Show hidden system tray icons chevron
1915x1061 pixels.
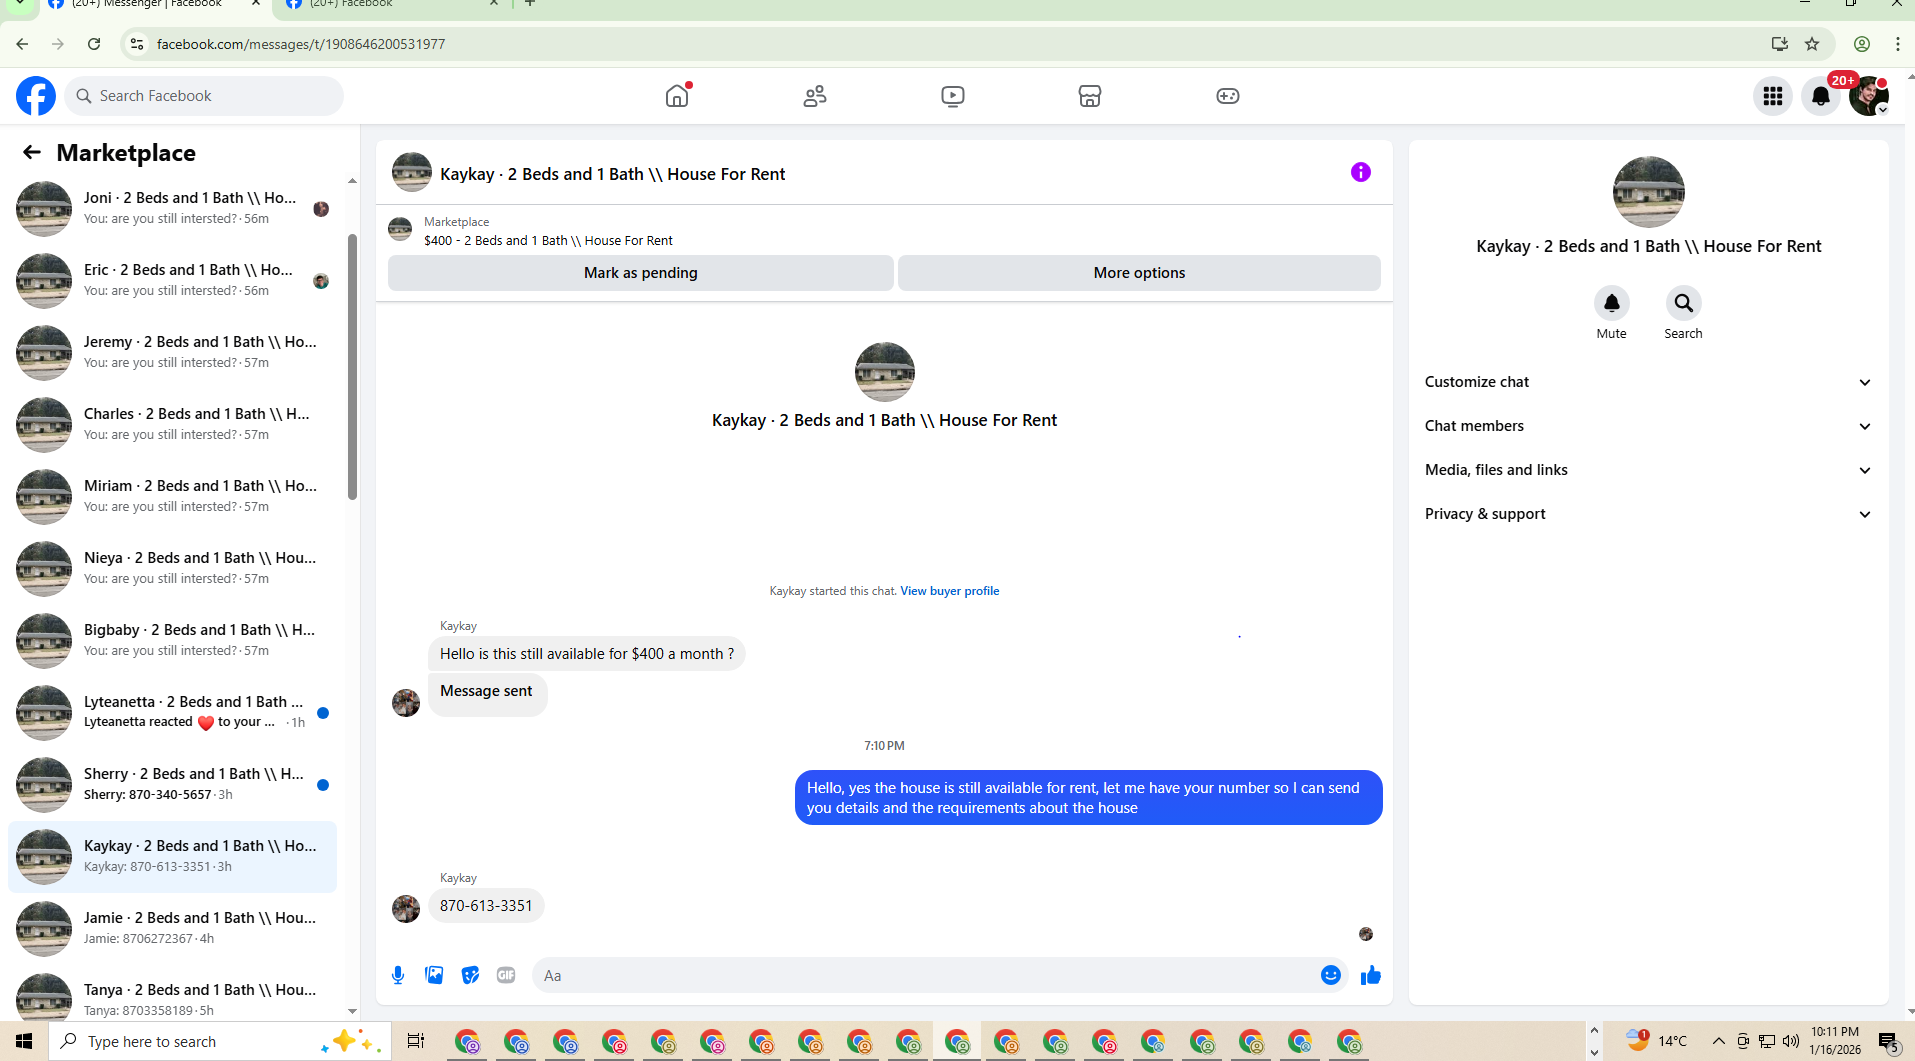tap(1718, 1041)
